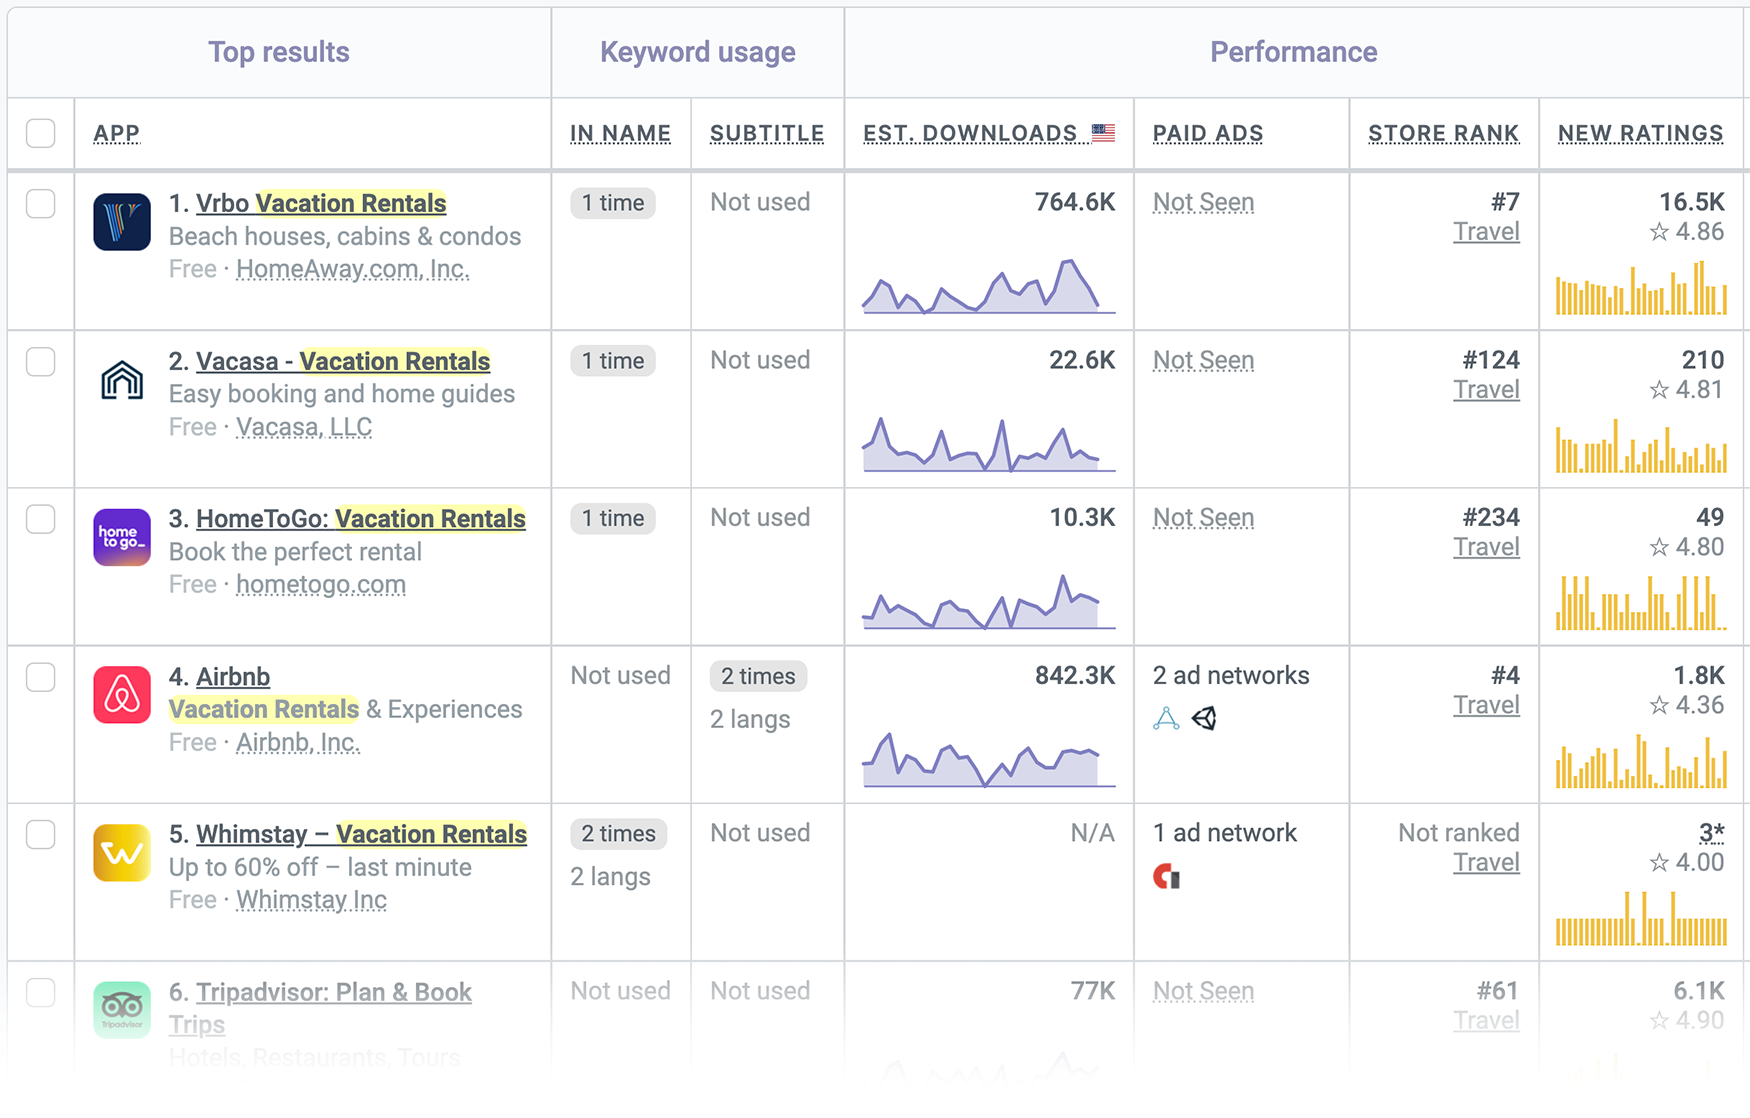This screenshot has height=1118, width=1750.
Task: Click the Chartboost ad network icon in Whimstay row
Action: click(x=1168, y=876)
